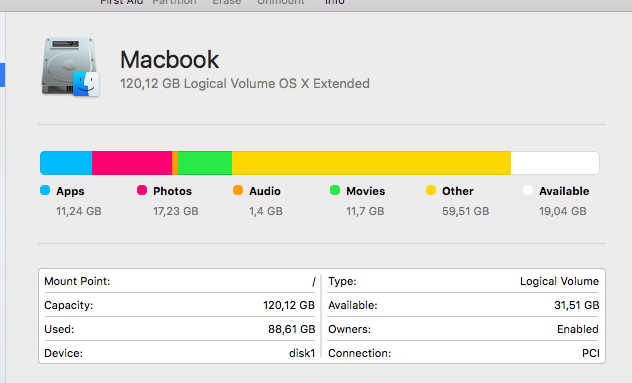Click the 'Owners:' label in info table
The width and height of the screenshot is (632, 383).
coord(349,329)
